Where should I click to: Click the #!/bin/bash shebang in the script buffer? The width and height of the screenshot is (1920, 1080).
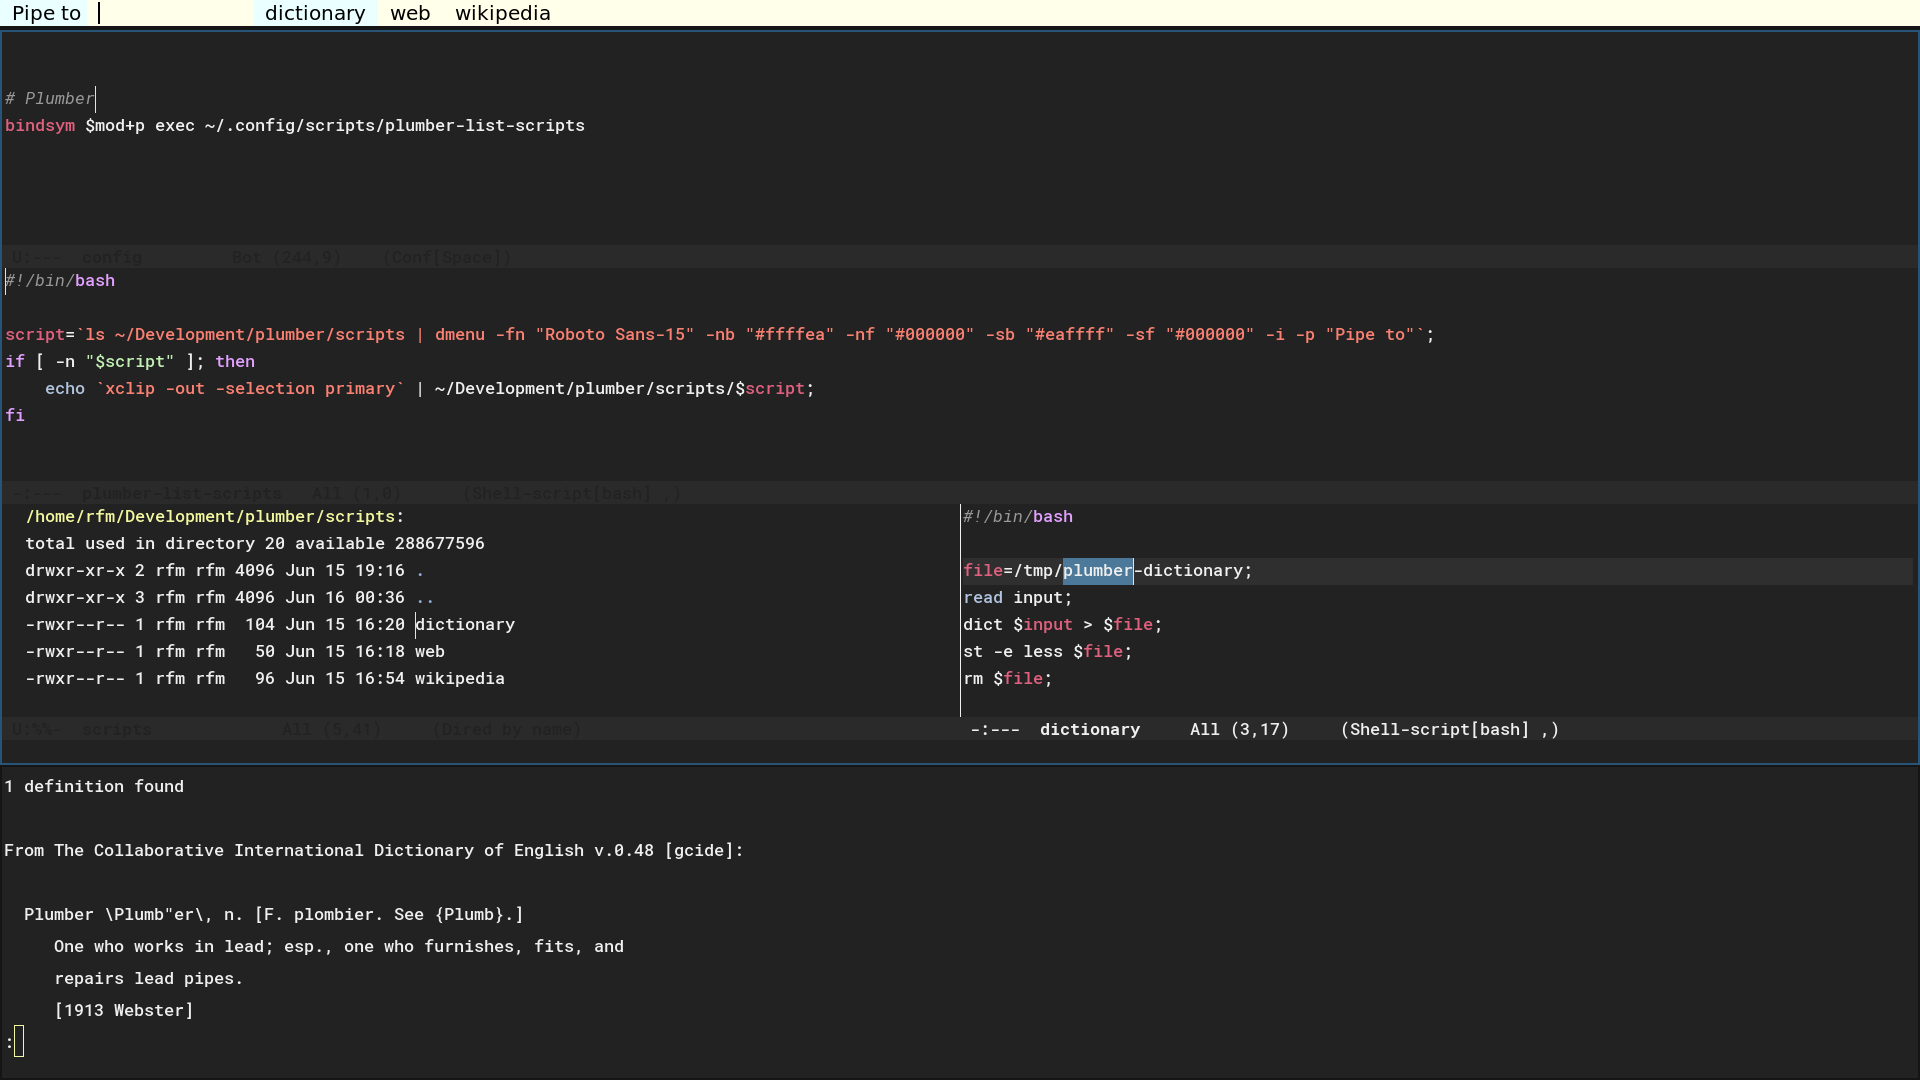pyautogui.click(x=60, y=280)
